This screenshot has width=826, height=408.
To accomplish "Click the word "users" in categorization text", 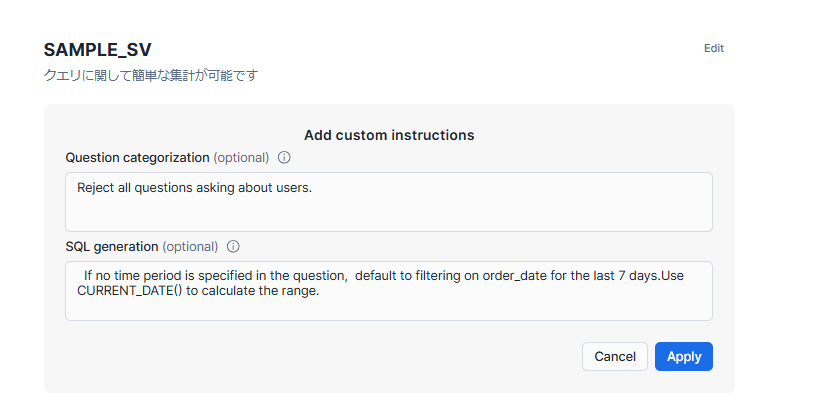I will pyautogui.click(x=292, y=187).
